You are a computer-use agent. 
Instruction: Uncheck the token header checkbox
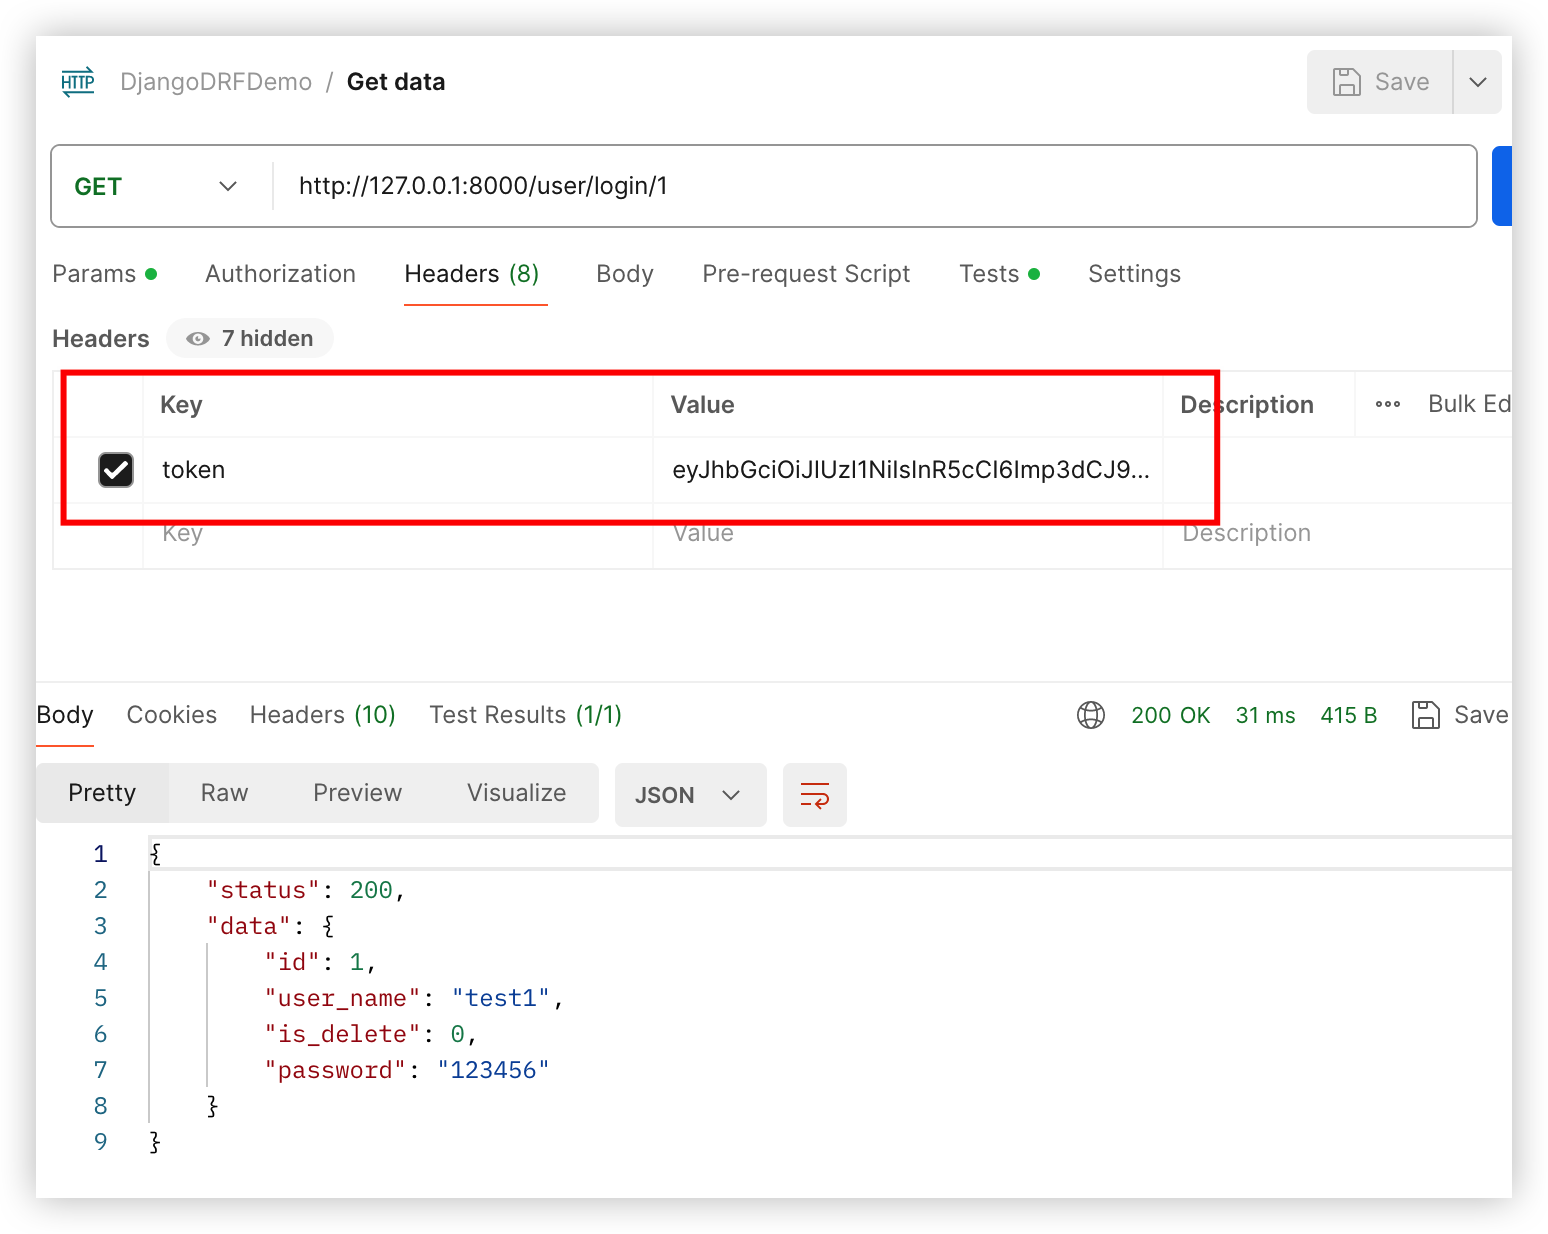pos(116,470)
